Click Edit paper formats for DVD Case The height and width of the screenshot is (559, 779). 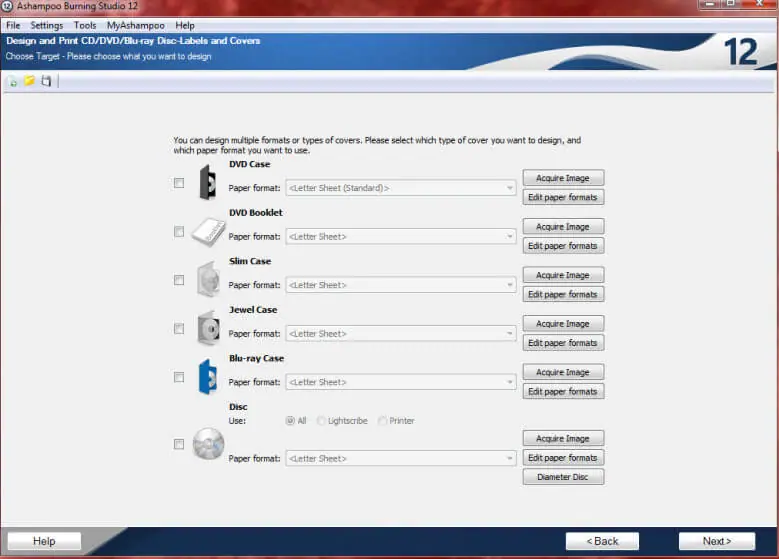563,197
